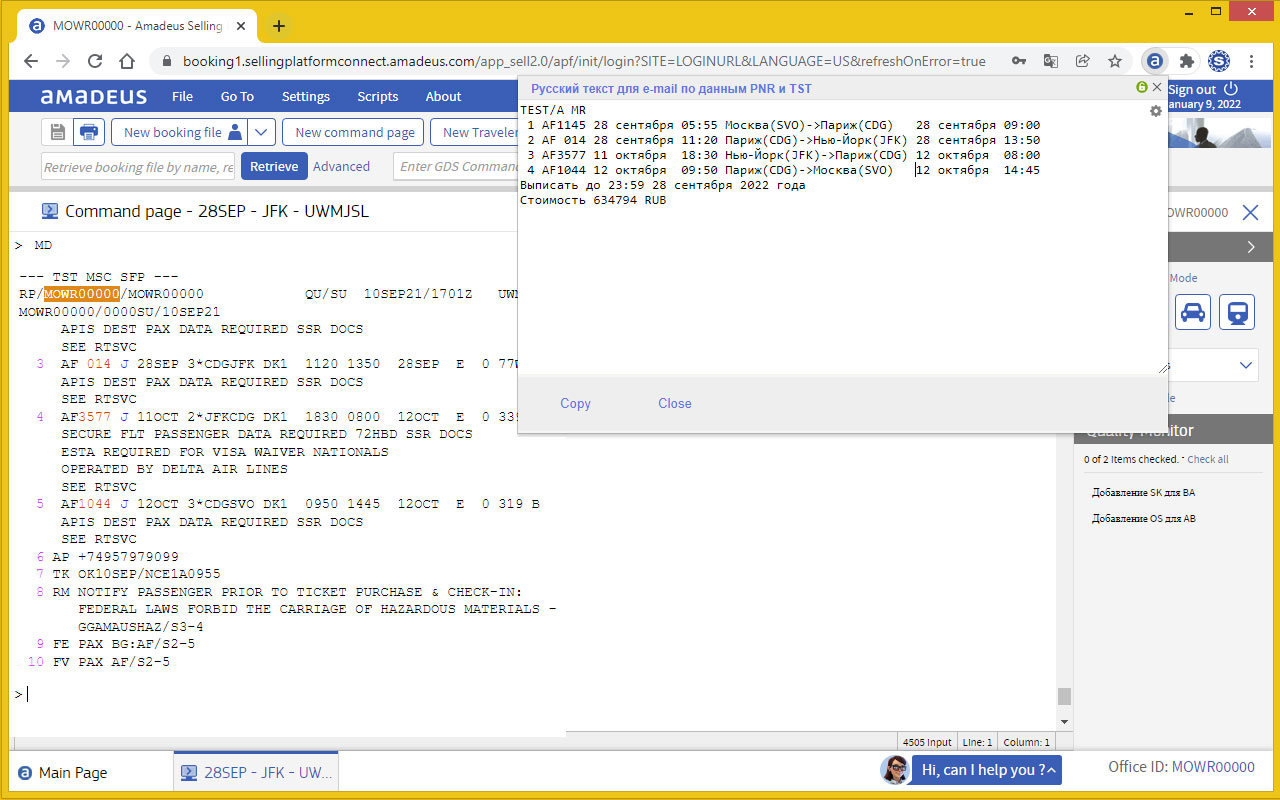Click the print icon in the toolbar

88,132
